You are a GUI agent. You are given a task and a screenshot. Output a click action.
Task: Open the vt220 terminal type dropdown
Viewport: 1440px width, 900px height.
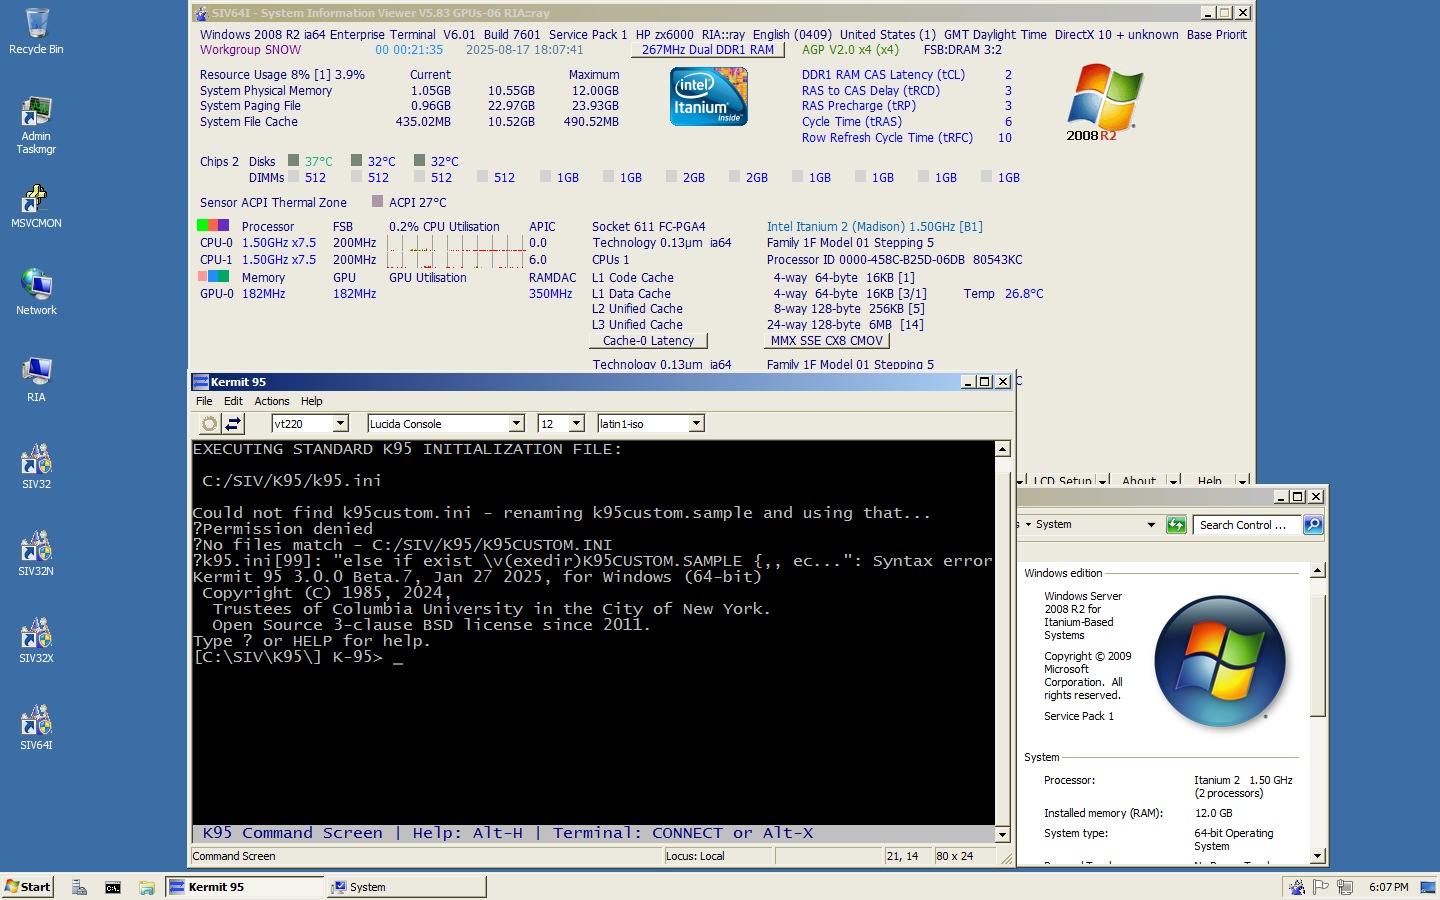(x=340, y=424)
